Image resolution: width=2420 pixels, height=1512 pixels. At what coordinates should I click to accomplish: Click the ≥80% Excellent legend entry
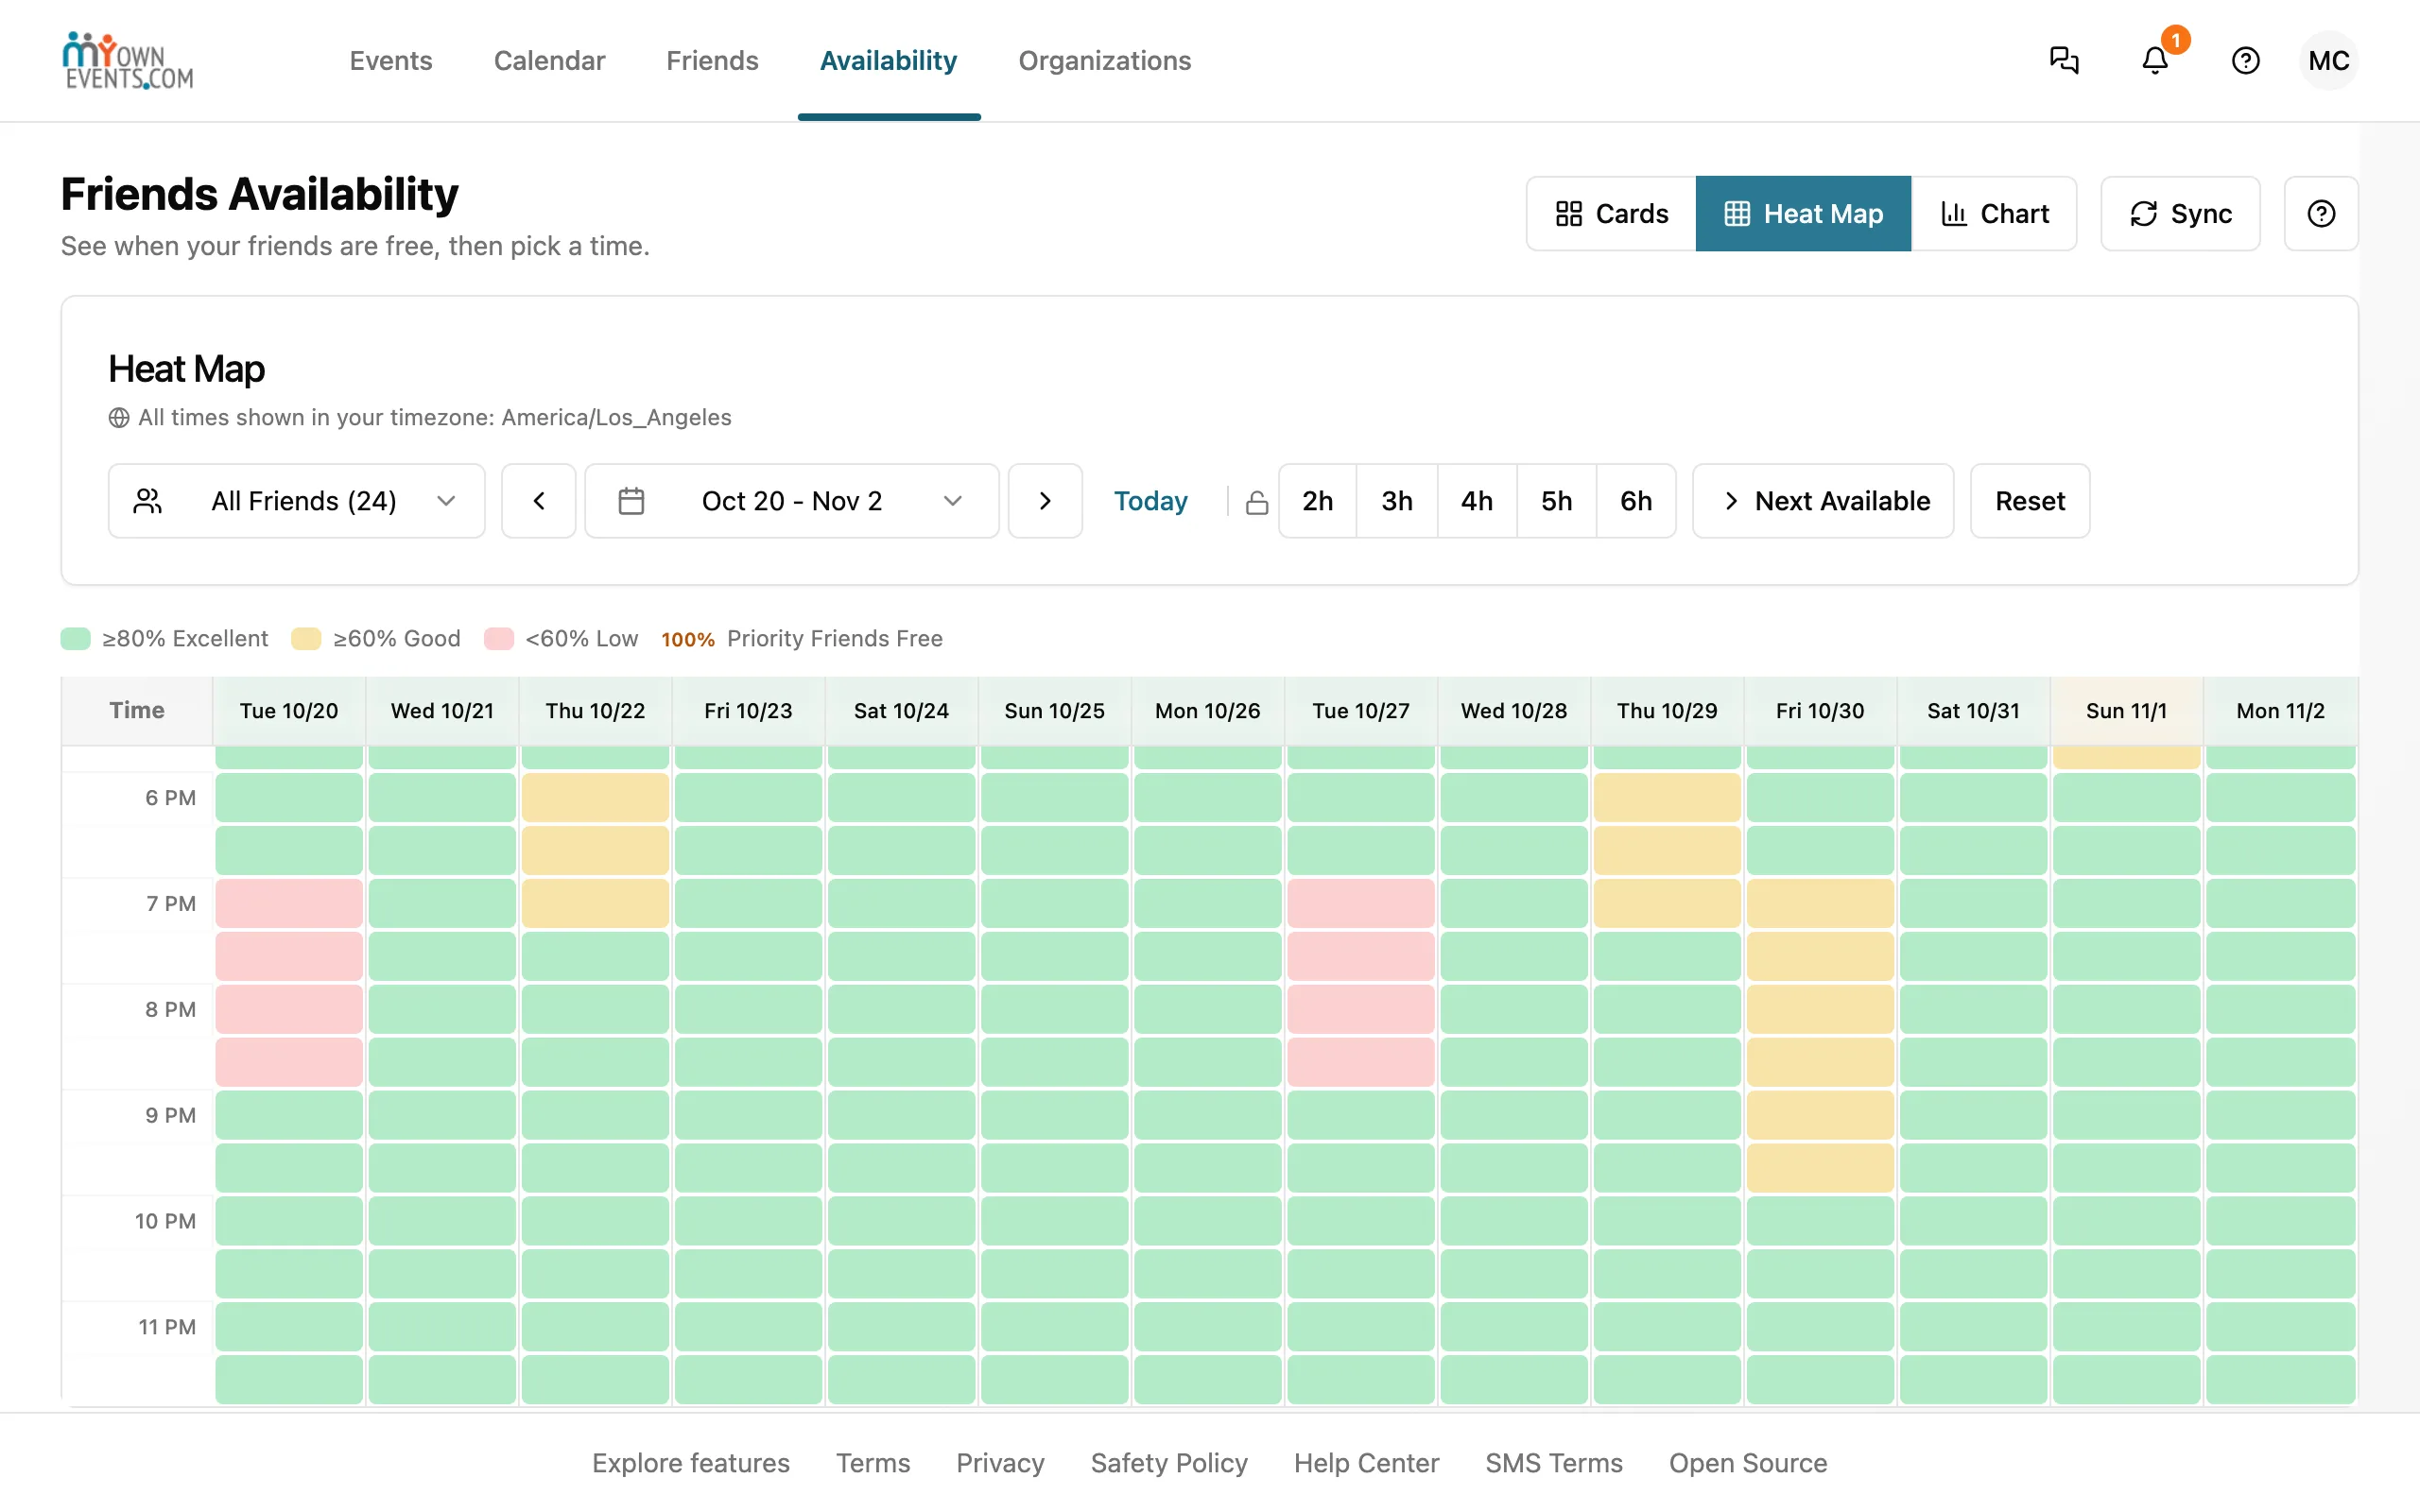tap(165, 639)
